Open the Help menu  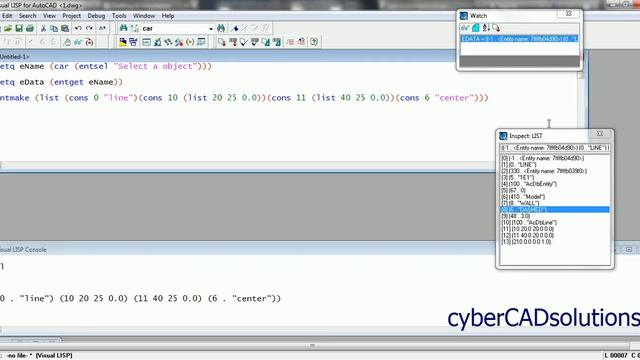click(x=168, y=16)
